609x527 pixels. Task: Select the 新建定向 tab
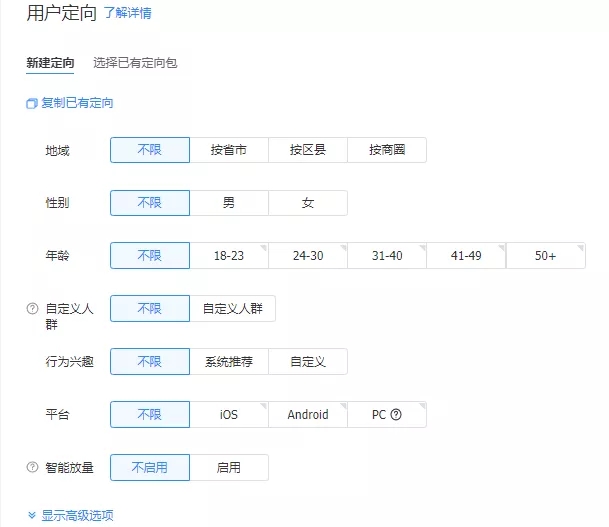pos(50,63)
